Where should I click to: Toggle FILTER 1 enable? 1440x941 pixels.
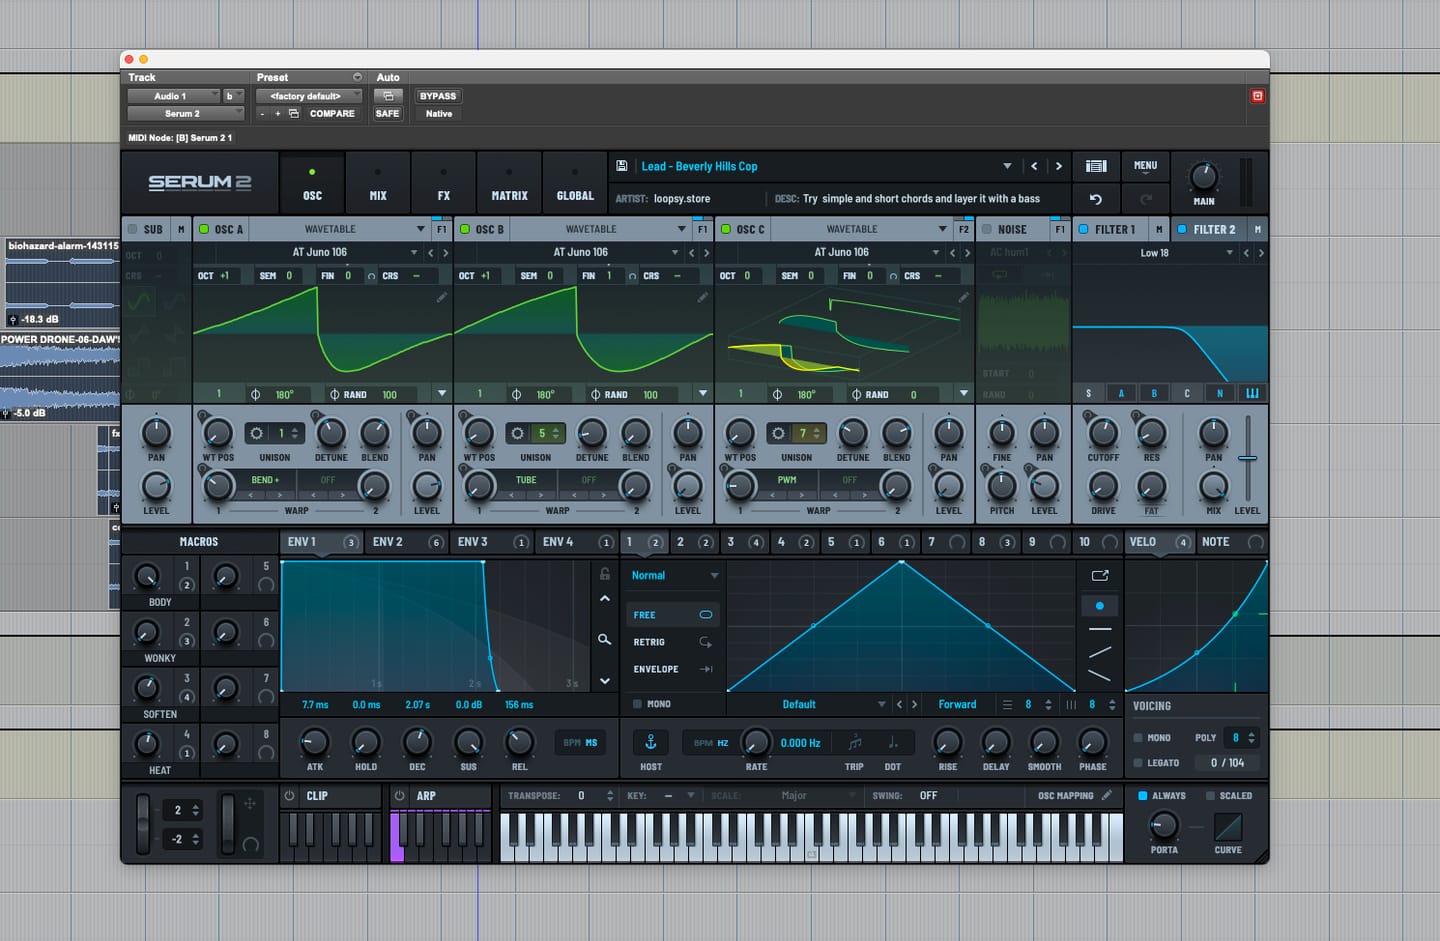click(1083, 229)
